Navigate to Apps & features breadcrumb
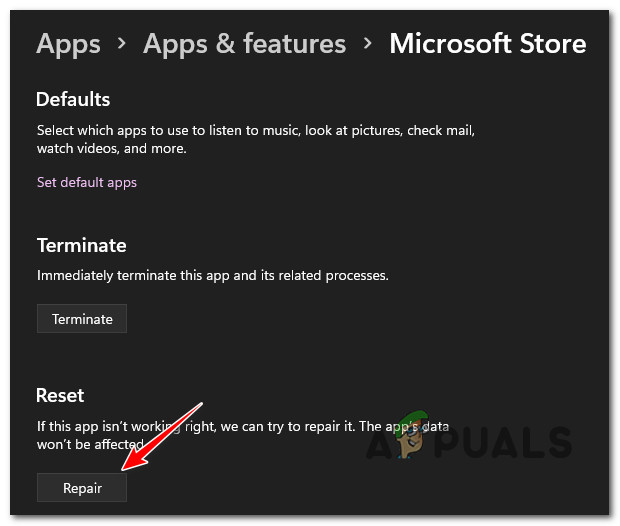This screenshot has width=620, height=526. [x=244, y=44]
